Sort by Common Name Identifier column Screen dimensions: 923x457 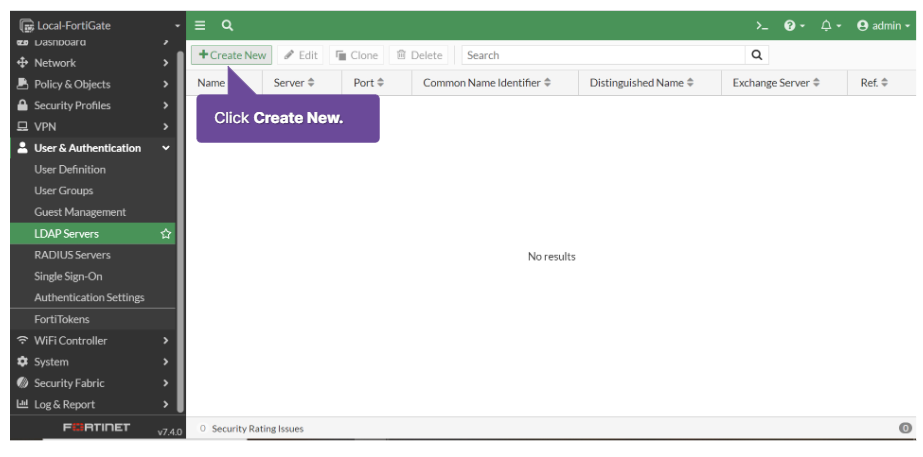point(487,83)
